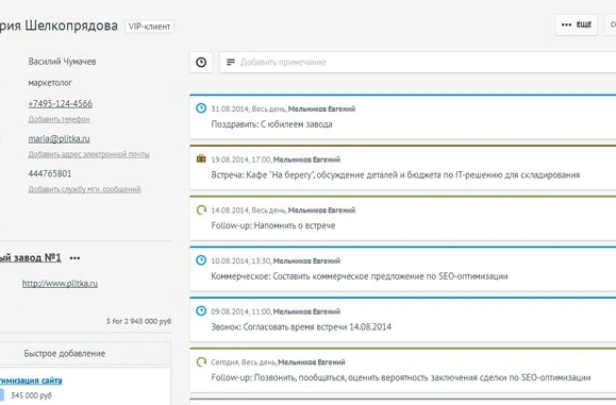Open email maria@plitka.ru
616x405 pixels.
59,139
